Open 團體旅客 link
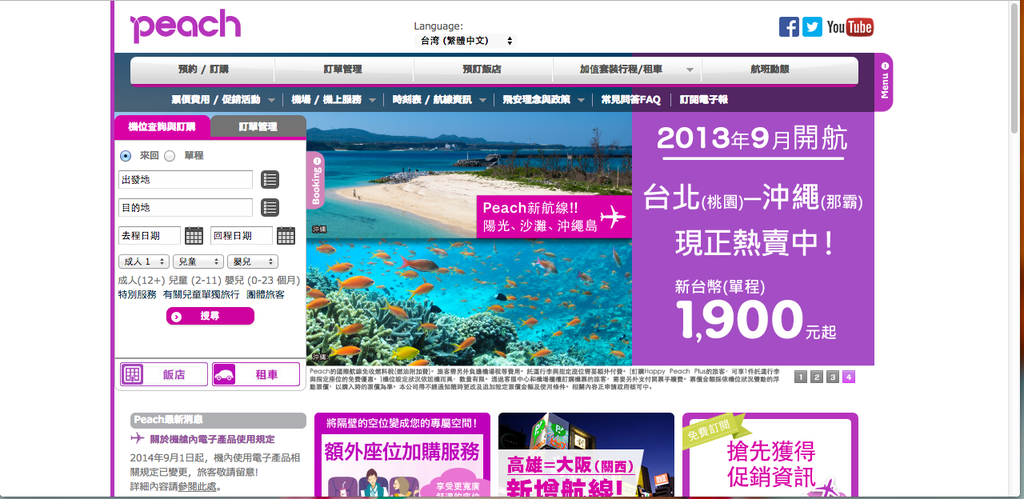Viewport: 1024px width, 499px height. (265, 295)
